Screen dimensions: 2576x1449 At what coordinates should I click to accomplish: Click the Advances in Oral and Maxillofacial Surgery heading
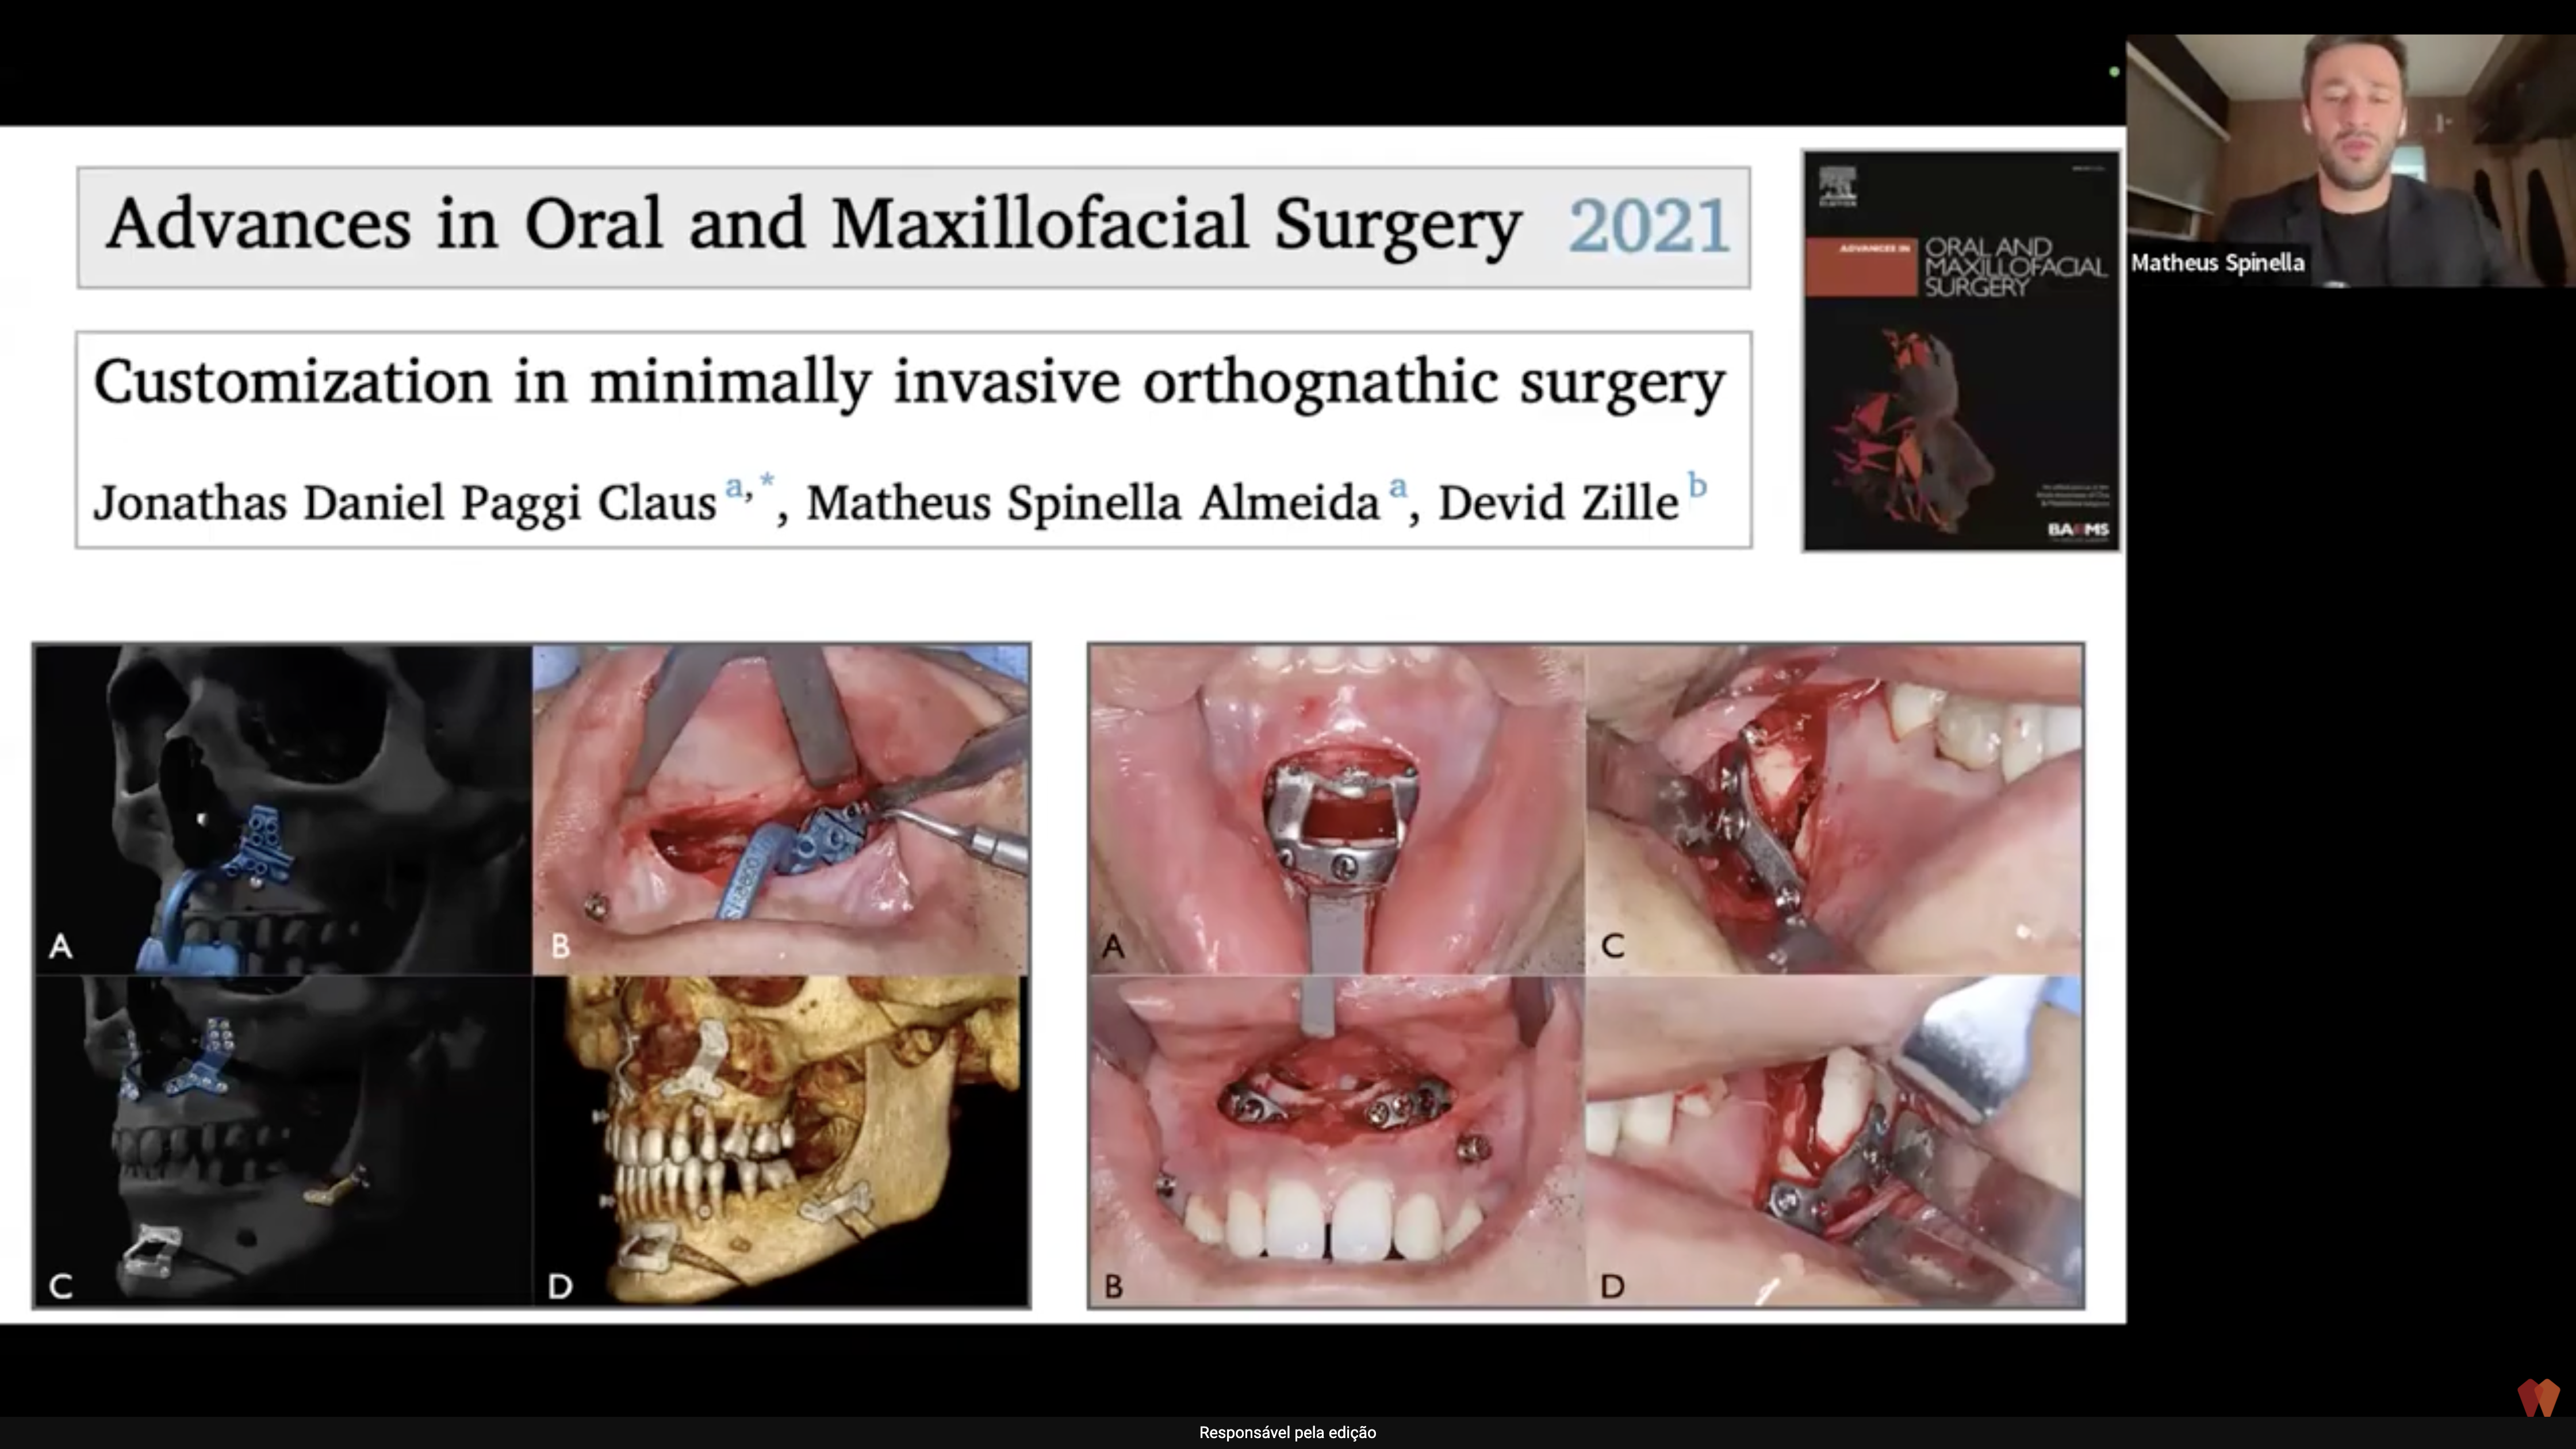814,224
